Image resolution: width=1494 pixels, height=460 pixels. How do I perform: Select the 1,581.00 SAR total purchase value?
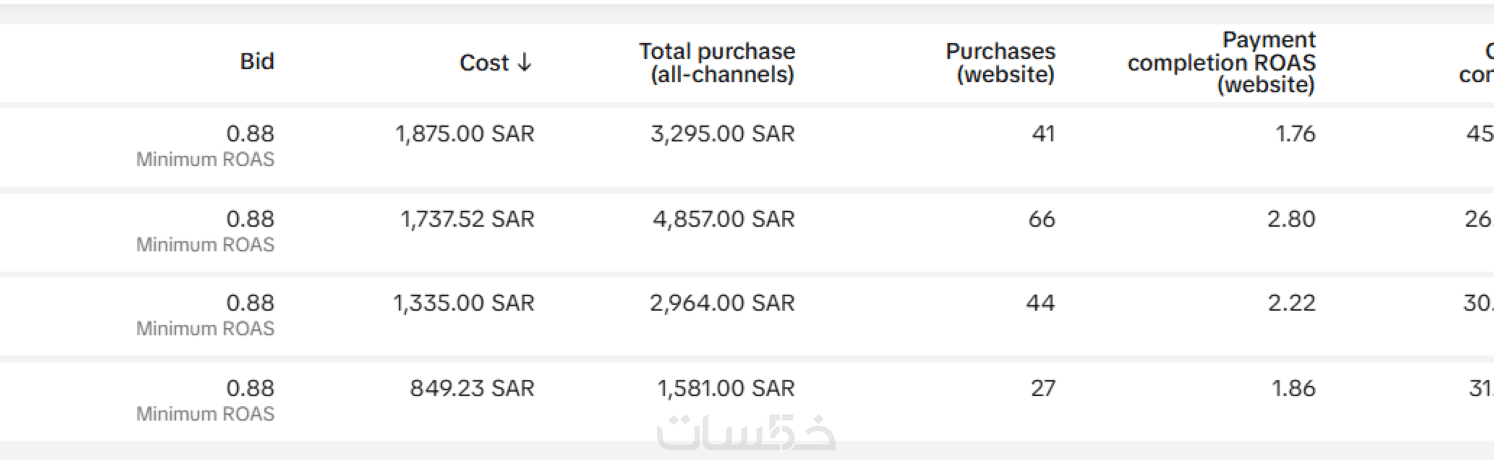coord(726,388)
